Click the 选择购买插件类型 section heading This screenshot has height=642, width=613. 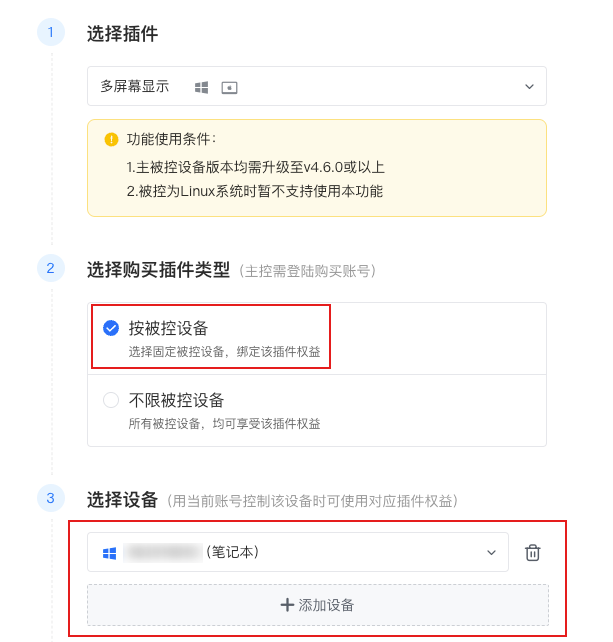[158, 270]
